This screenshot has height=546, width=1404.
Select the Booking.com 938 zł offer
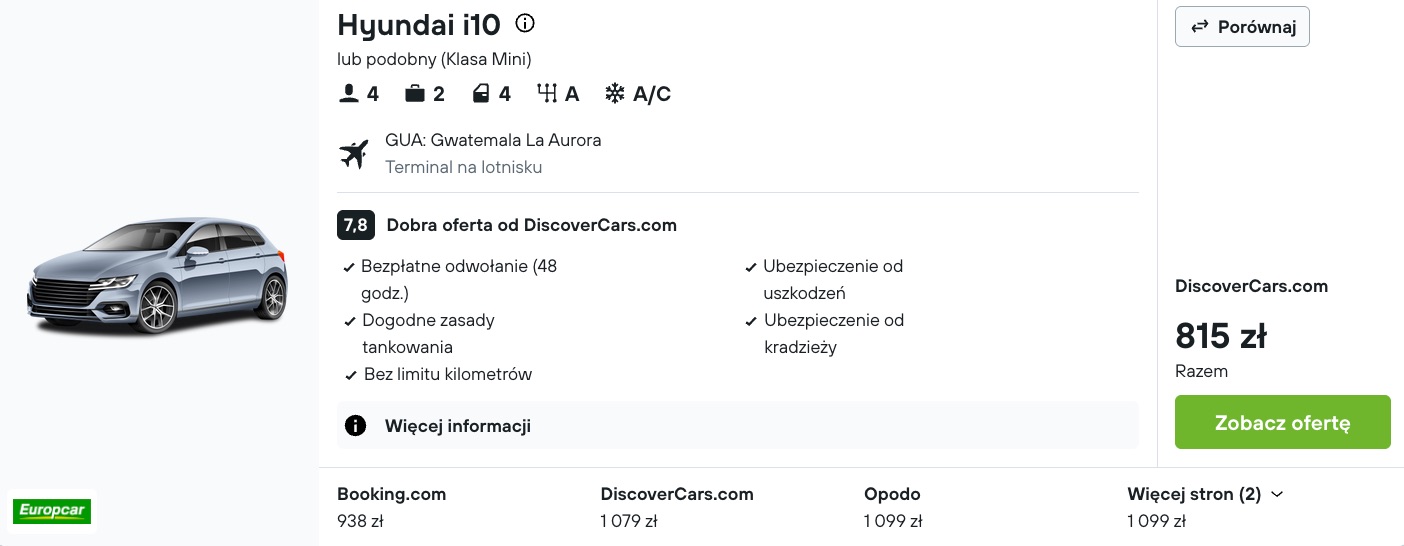[x=392, y=507]
